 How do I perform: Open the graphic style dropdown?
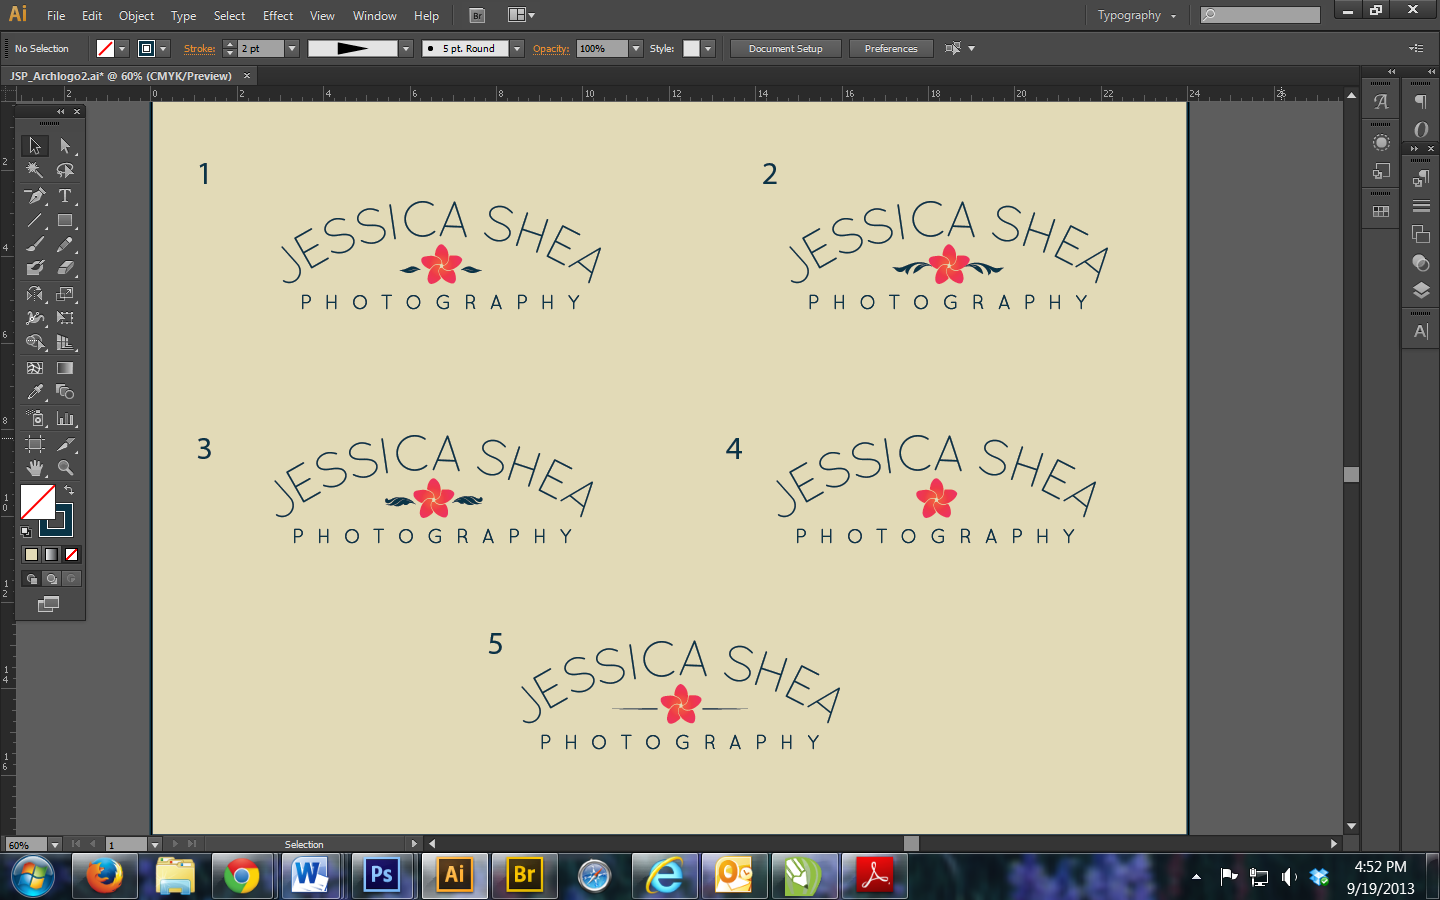(708, 48)
